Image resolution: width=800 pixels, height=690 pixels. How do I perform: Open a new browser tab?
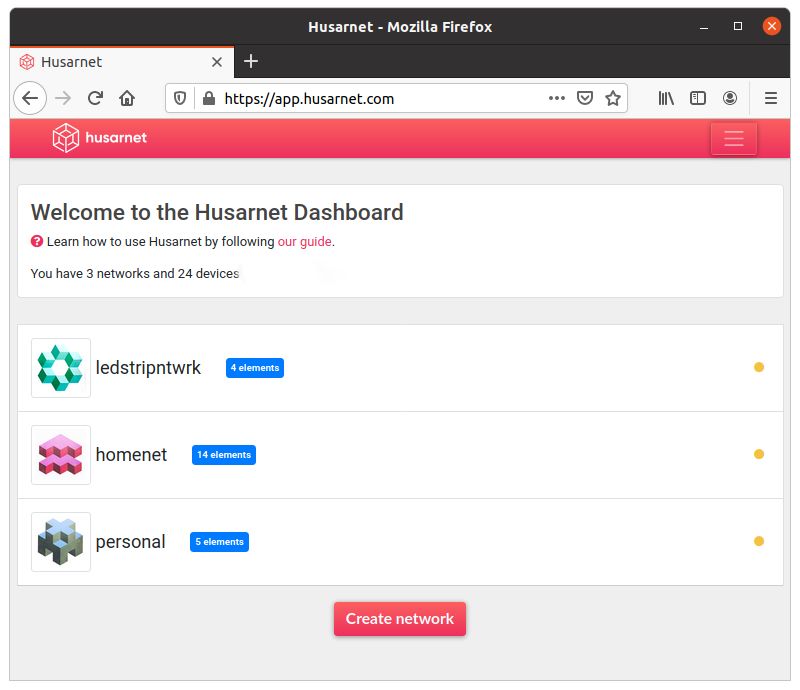click(x=250, y=61)
